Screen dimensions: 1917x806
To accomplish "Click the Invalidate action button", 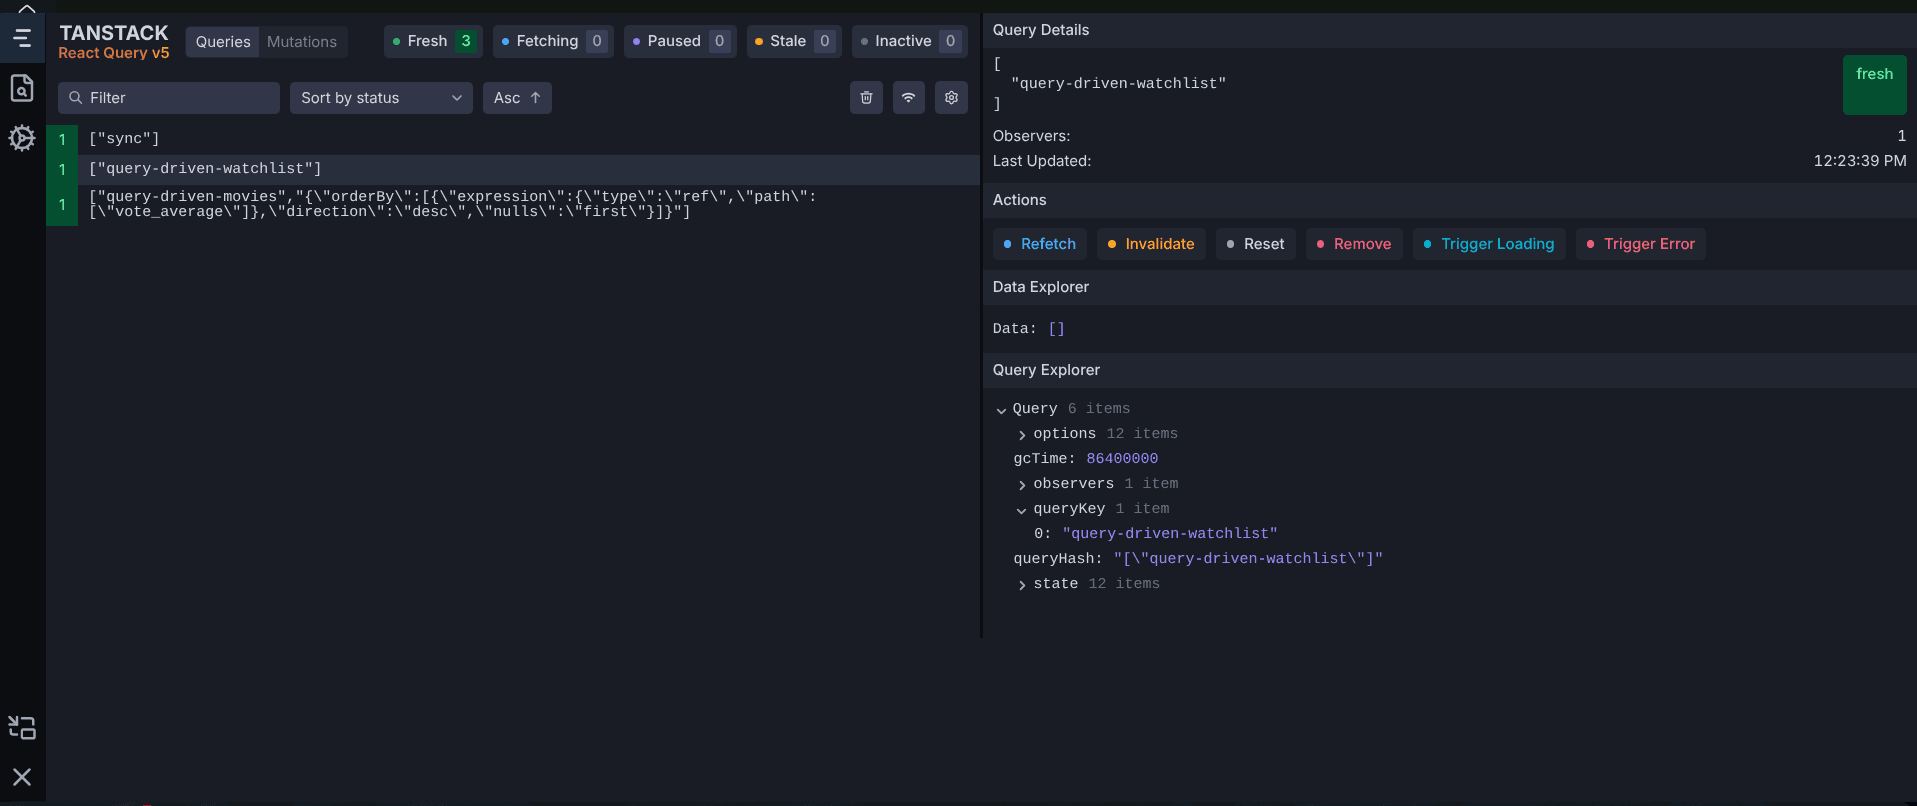I will point(1151,244).
